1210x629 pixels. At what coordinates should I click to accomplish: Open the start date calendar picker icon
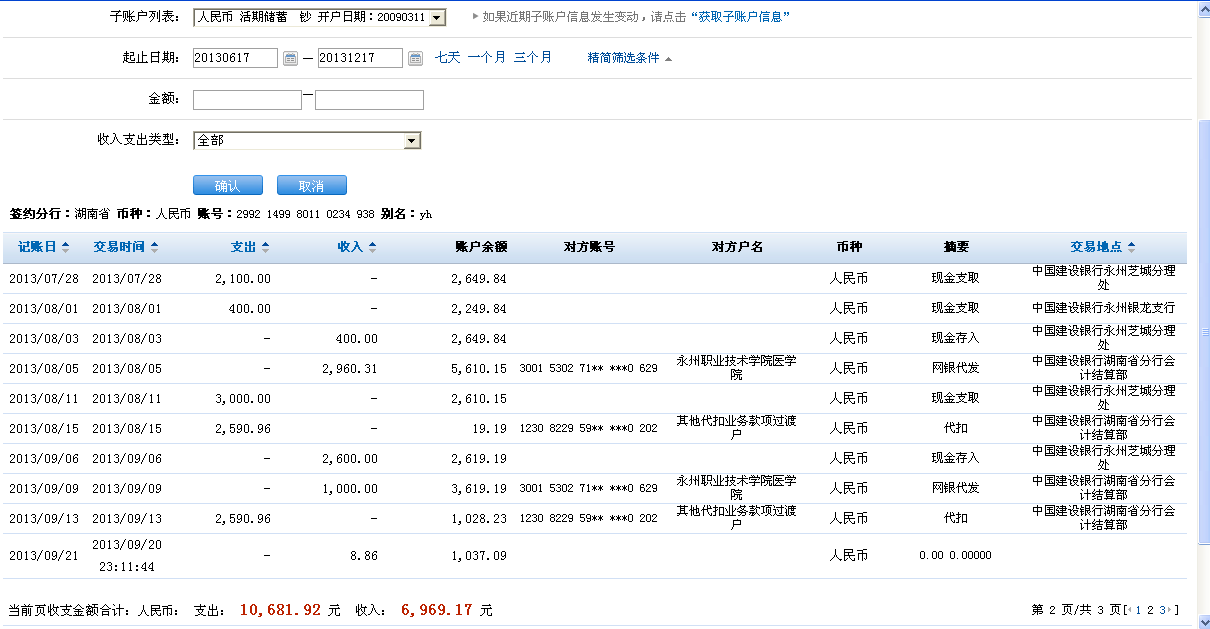pyautogui.click(x=290, y=59)
